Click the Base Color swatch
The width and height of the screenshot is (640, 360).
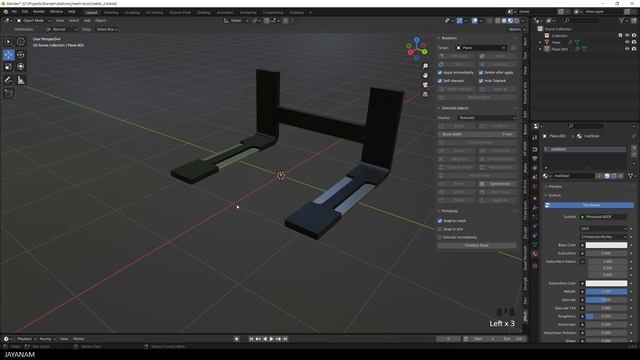(606, 245)
